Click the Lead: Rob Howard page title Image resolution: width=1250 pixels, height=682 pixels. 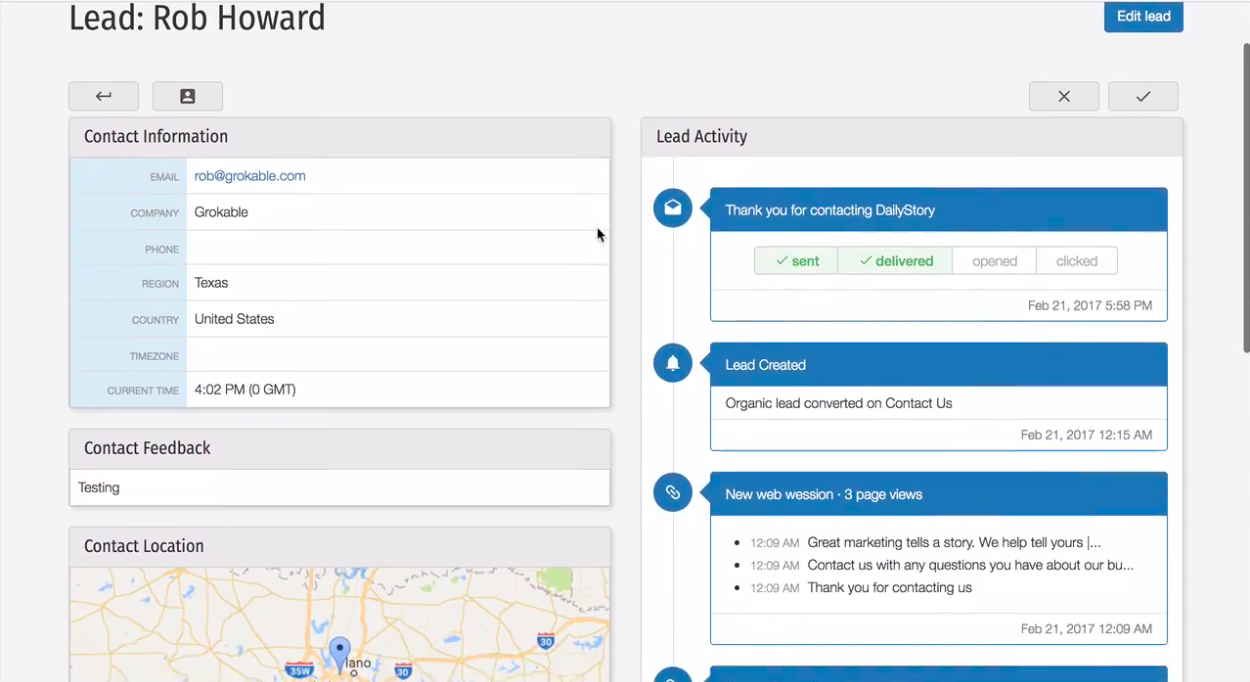(197, 18)
